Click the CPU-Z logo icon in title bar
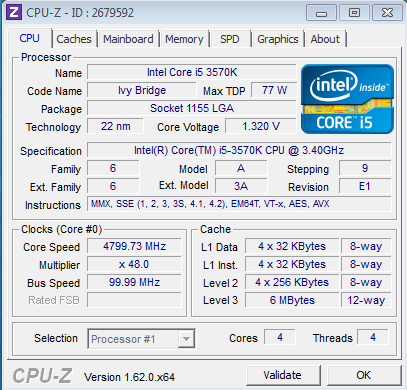This screenshot has width=407, height=390. pyautogui.click(x=14, y=13)
